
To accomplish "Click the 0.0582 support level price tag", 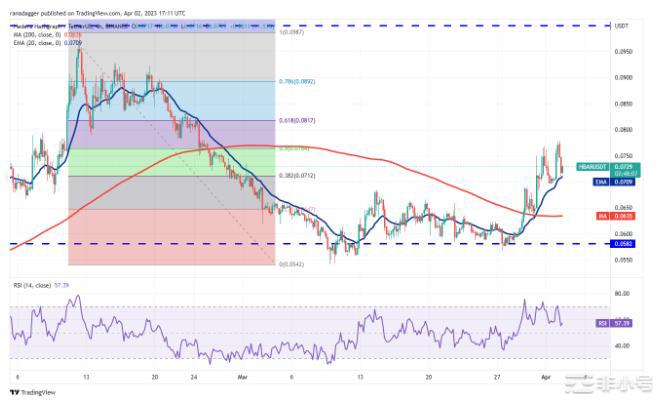I will [624, 243].
